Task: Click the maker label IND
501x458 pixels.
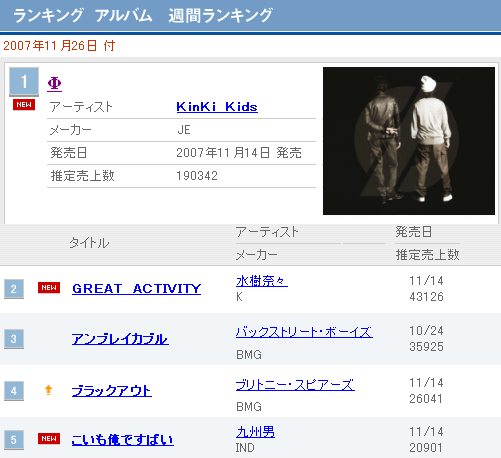Action: [x=245, y=448]
